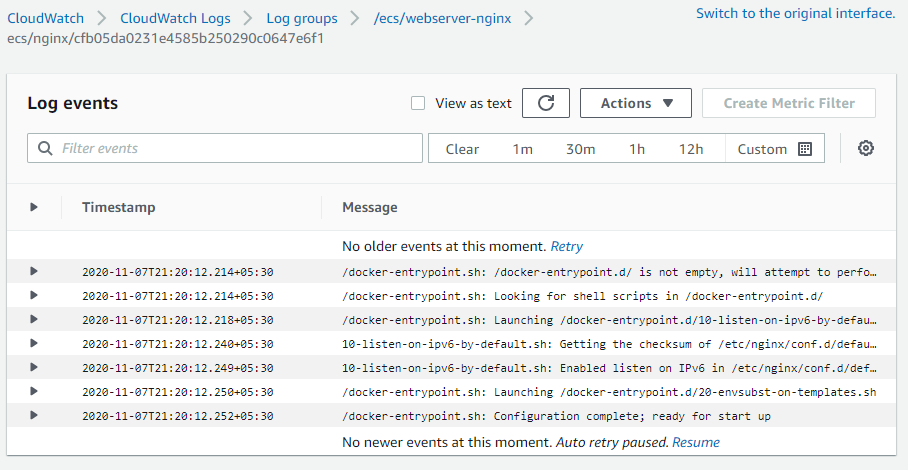Expand all rows via header triangle
Screen dimensions: 908x470
pos(34,207)
